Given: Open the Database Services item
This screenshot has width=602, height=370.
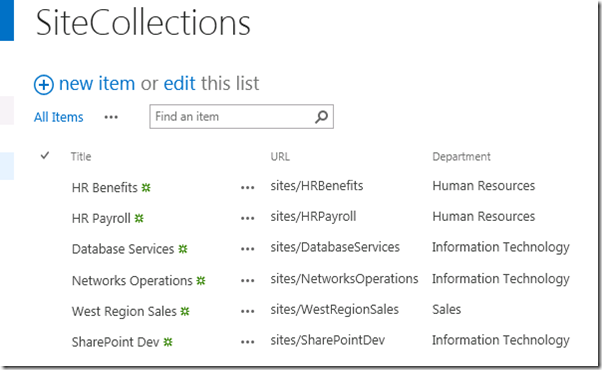Looking at the screenshot, I should (x=123, y=249).
